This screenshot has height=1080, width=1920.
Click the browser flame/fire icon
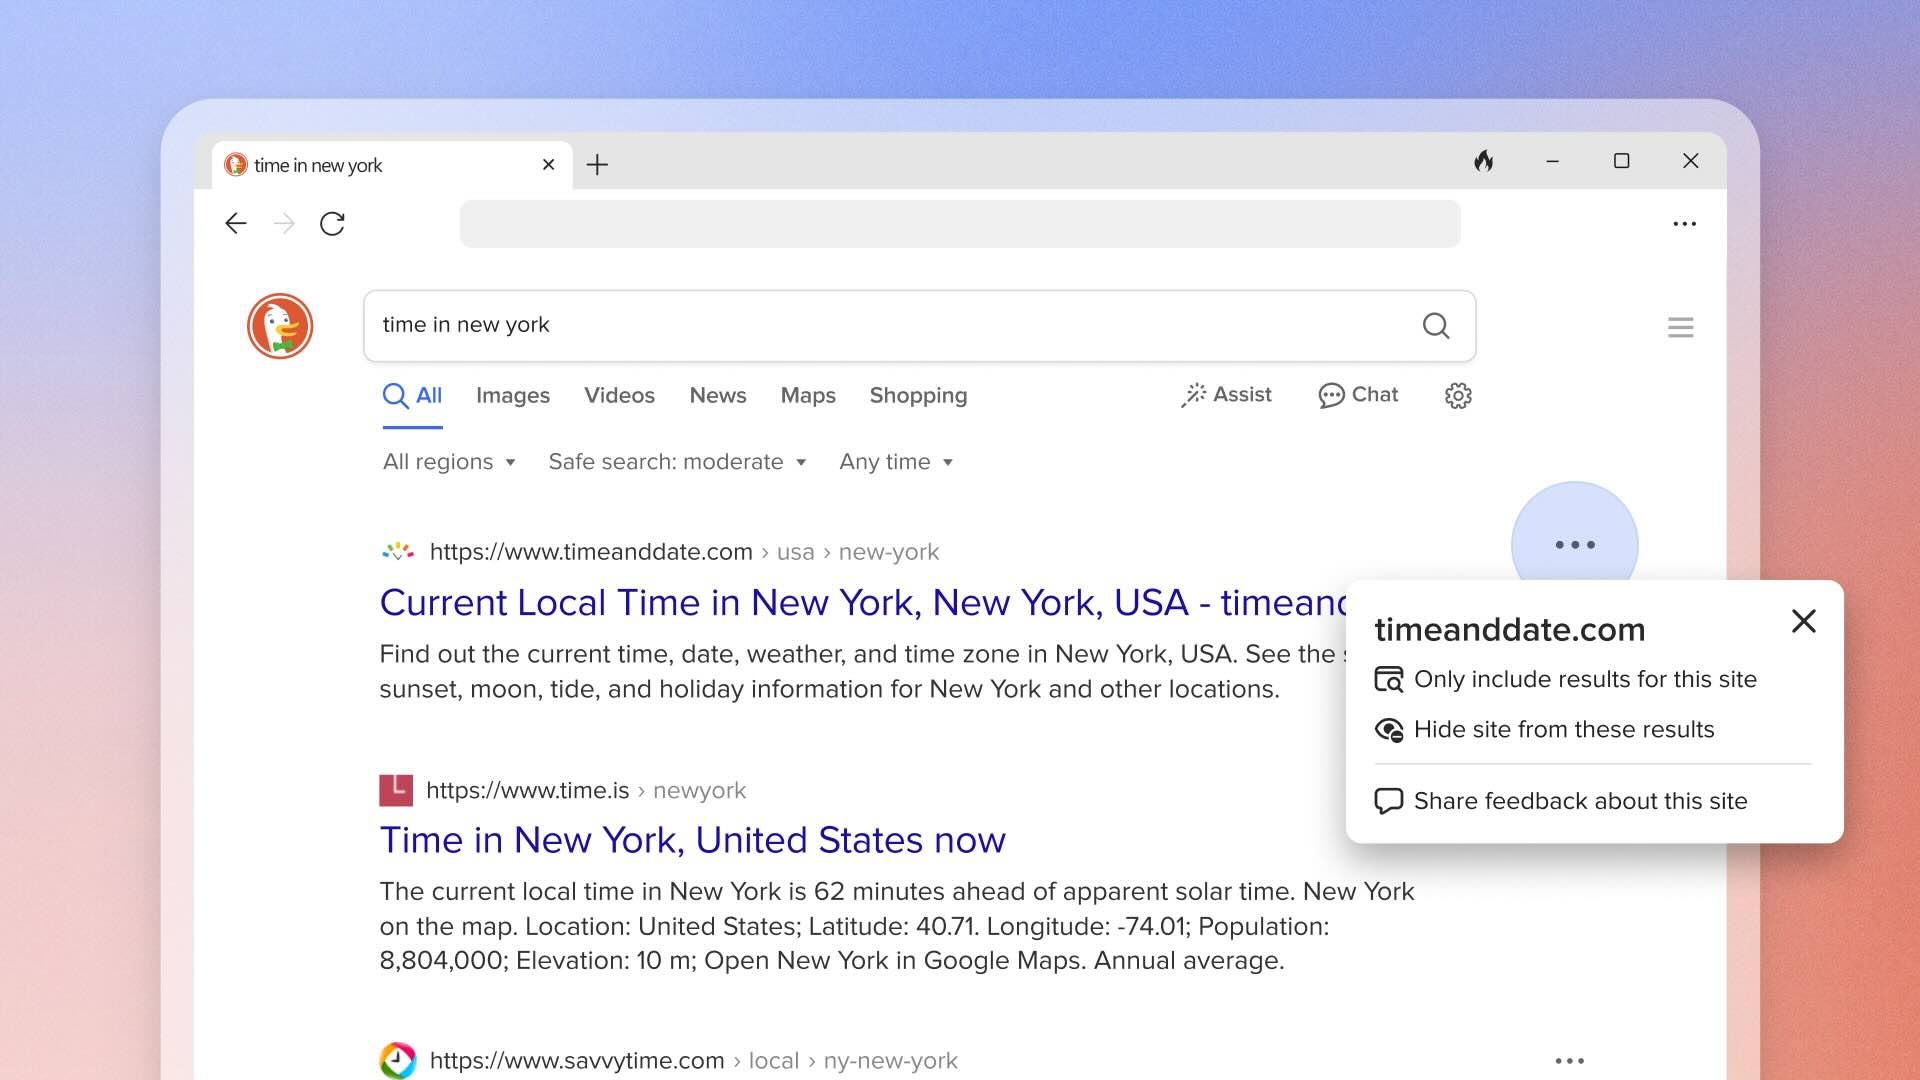1484,161
